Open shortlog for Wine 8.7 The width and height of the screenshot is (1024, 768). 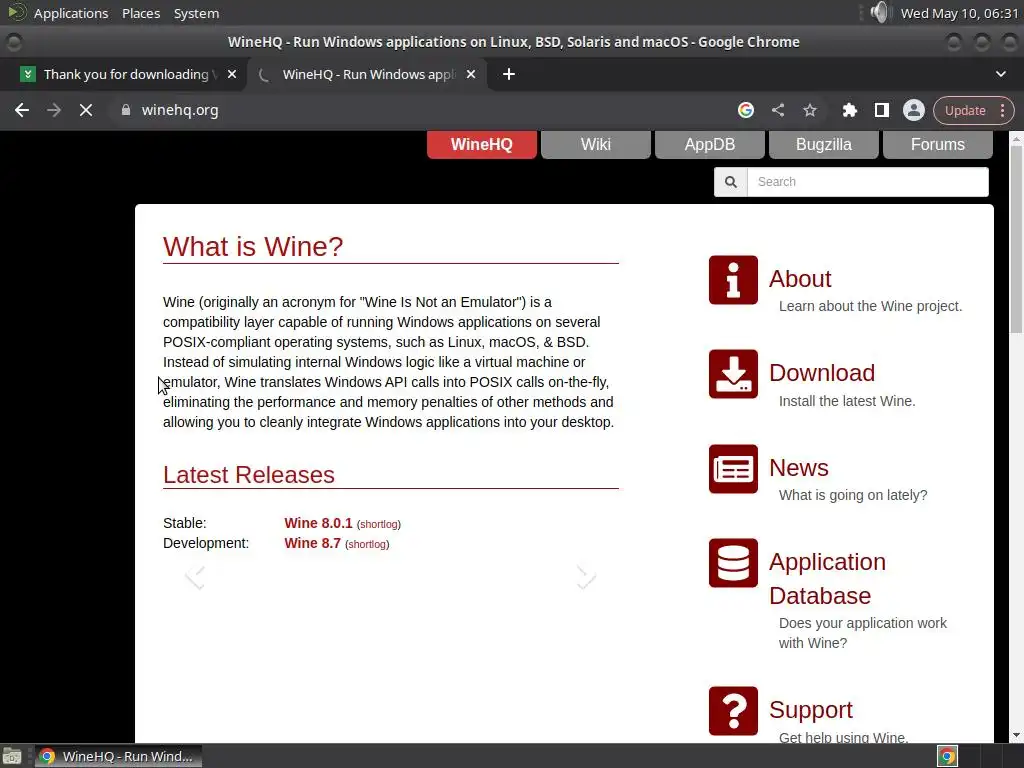click(367, 545)
